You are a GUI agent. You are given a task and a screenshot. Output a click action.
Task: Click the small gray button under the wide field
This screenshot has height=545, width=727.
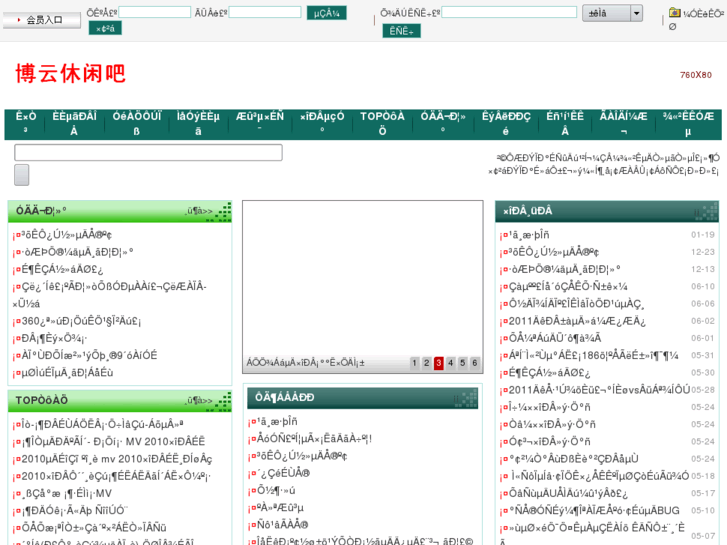(x=21, y=175)
